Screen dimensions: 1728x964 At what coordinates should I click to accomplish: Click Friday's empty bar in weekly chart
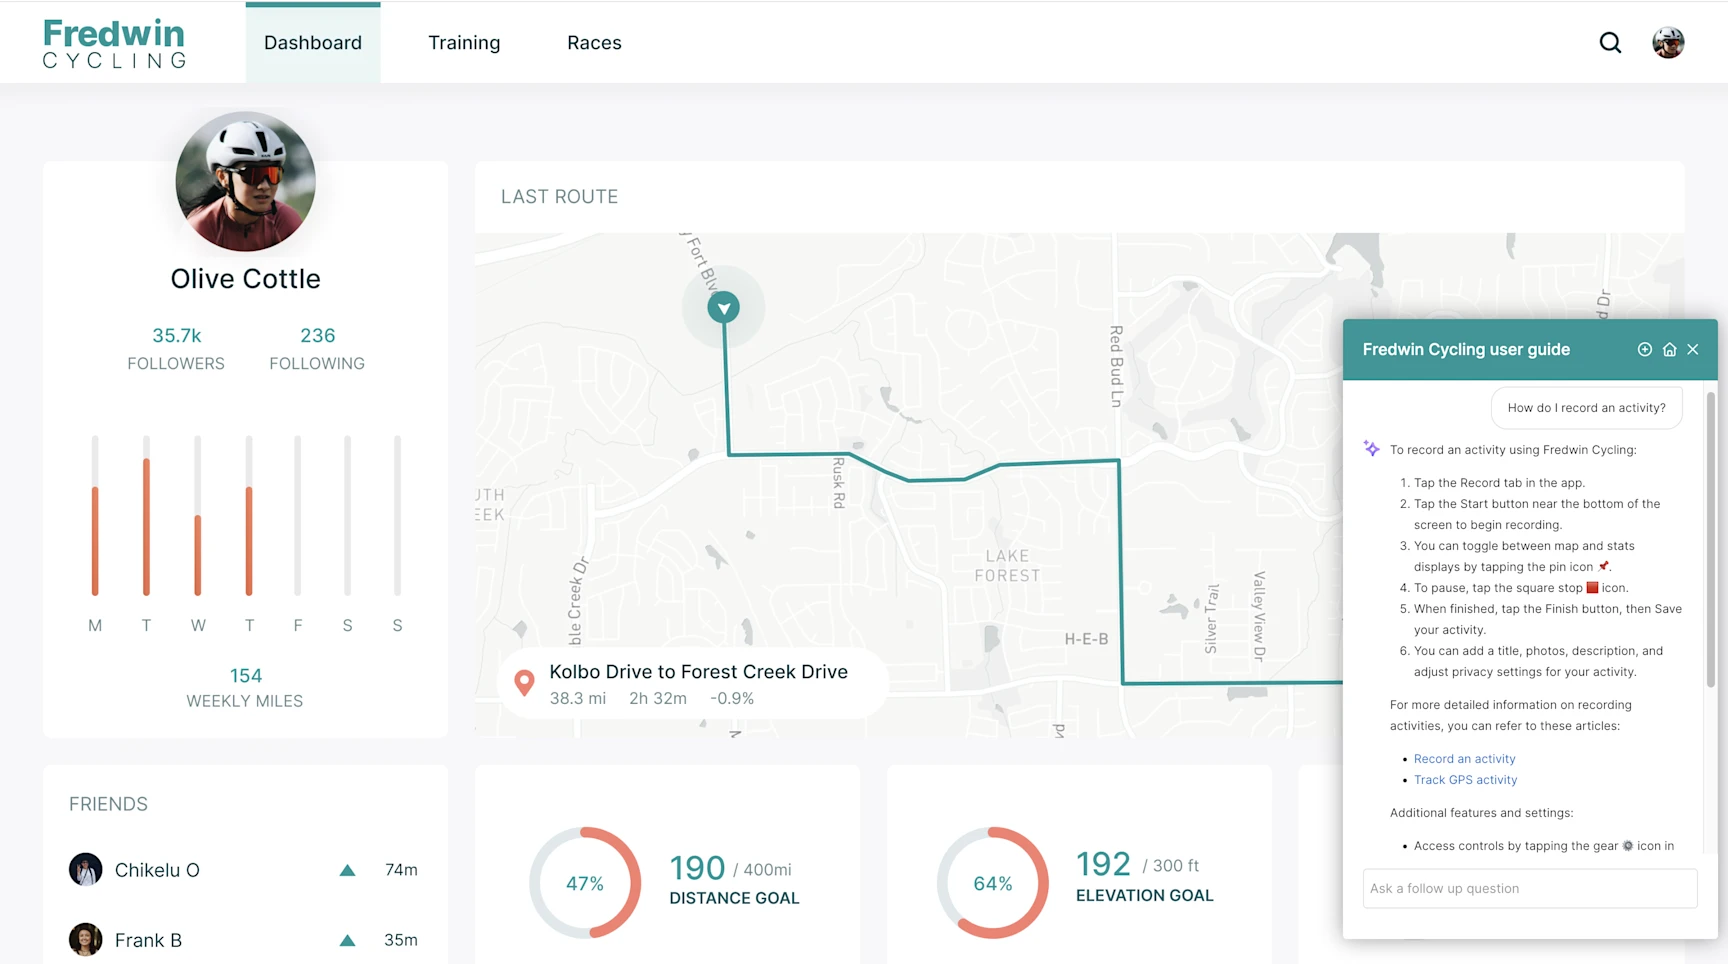click(297, 515)
